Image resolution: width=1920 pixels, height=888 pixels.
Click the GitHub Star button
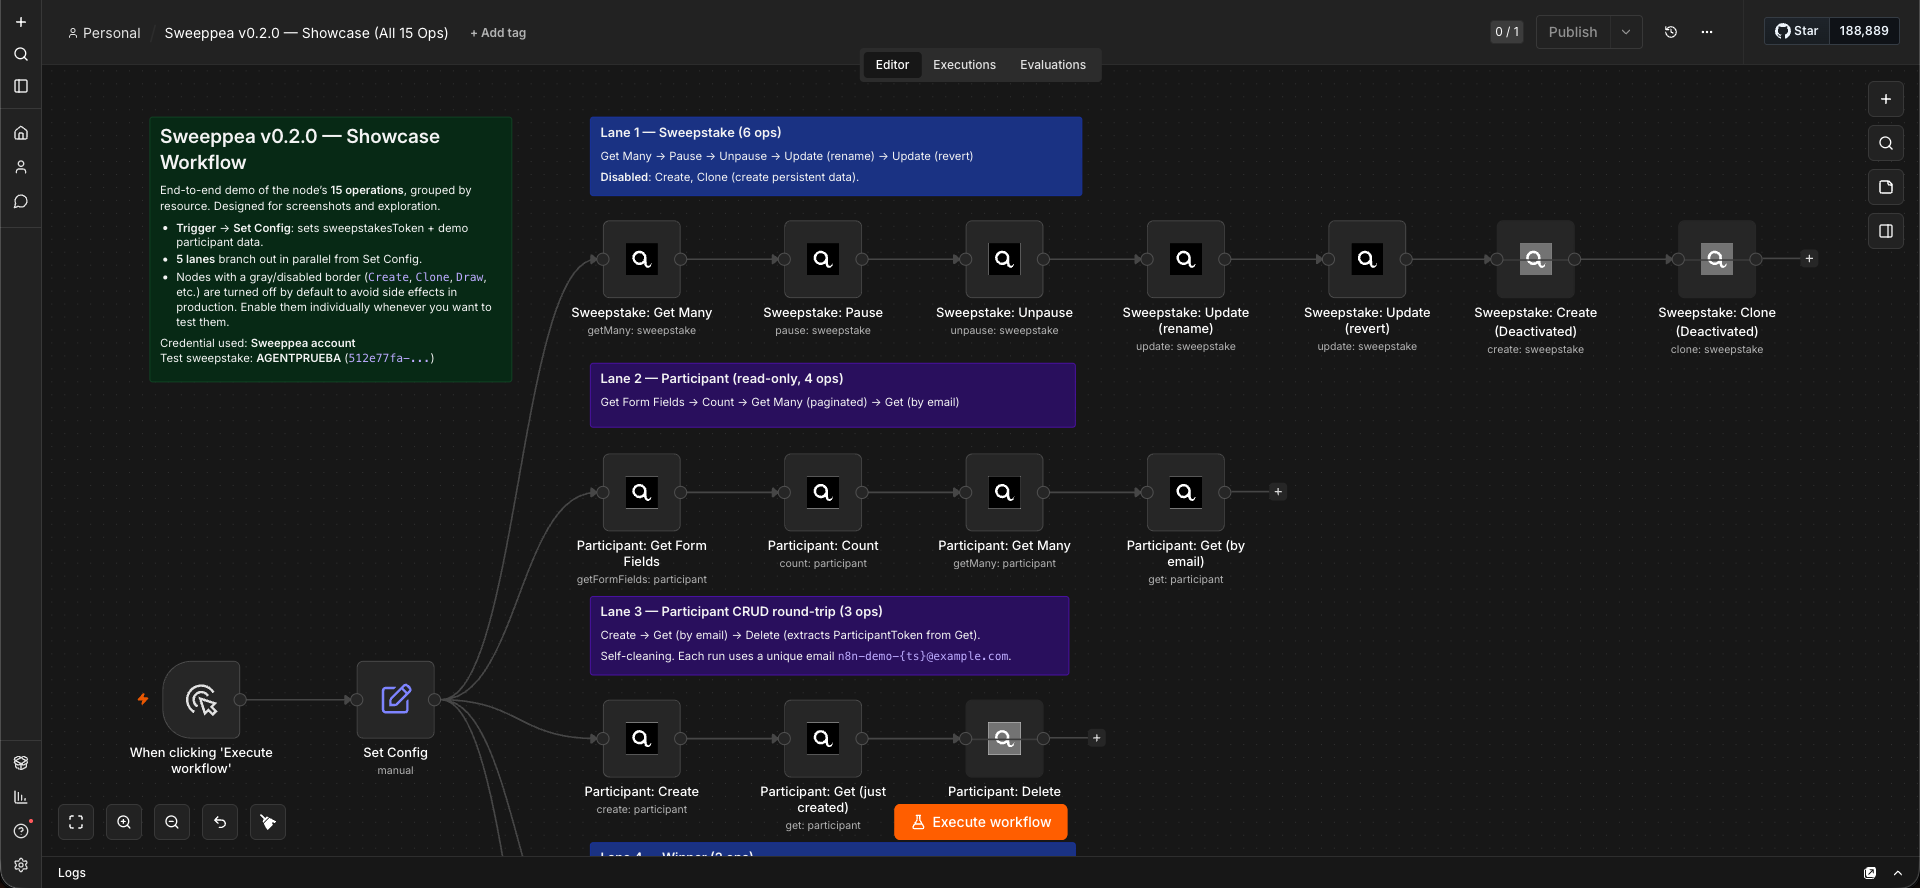click(1797, 31)
